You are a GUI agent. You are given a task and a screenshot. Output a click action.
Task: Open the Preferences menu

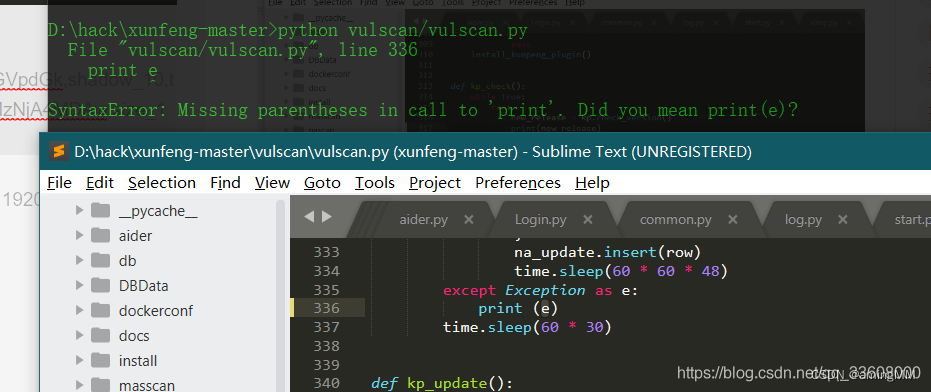(x=518, y=182)
